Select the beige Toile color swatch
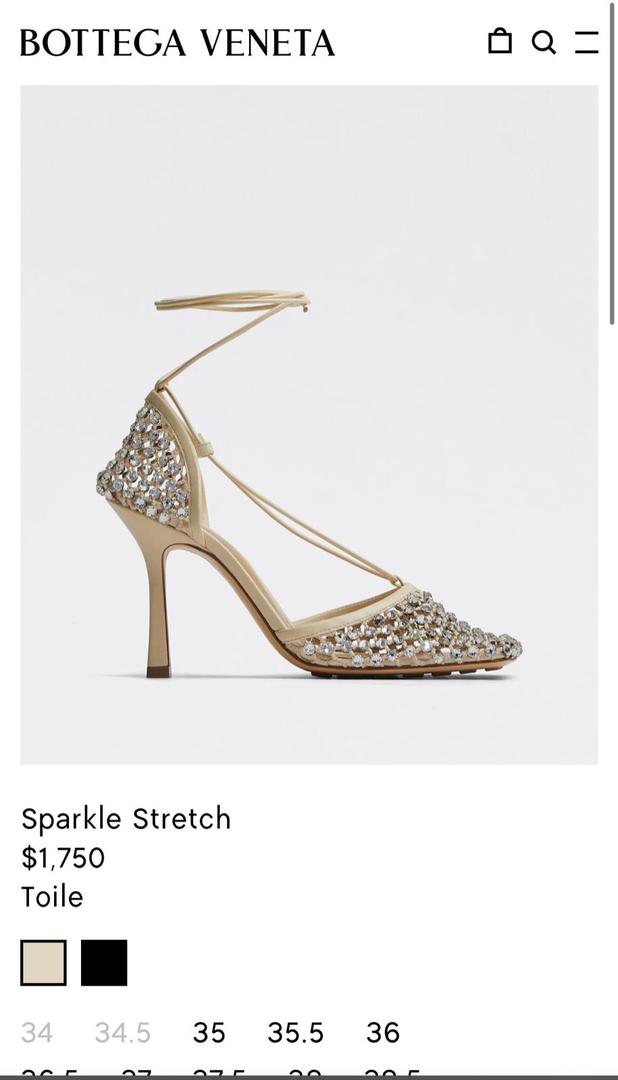Screen dimensions: 618x1080 click(43, 963)
